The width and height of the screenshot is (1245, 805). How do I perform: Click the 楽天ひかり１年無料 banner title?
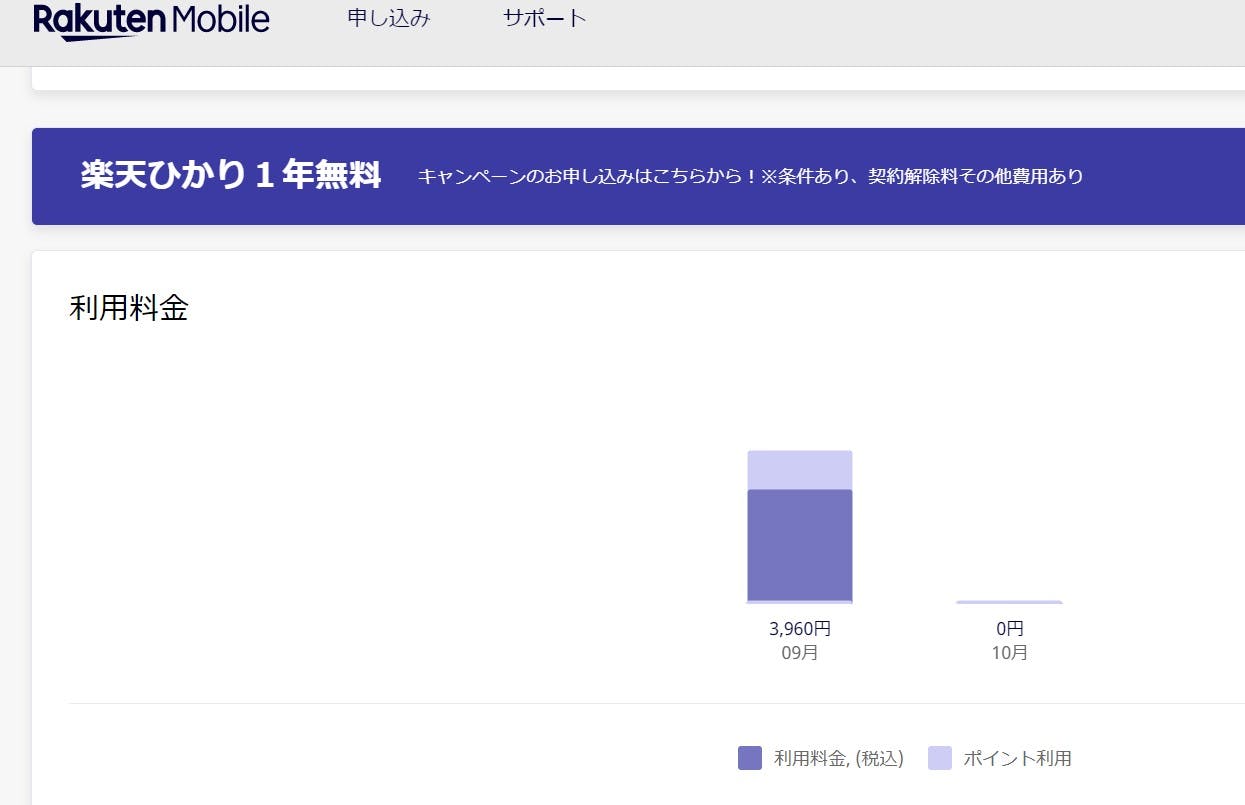coord(230,176)
